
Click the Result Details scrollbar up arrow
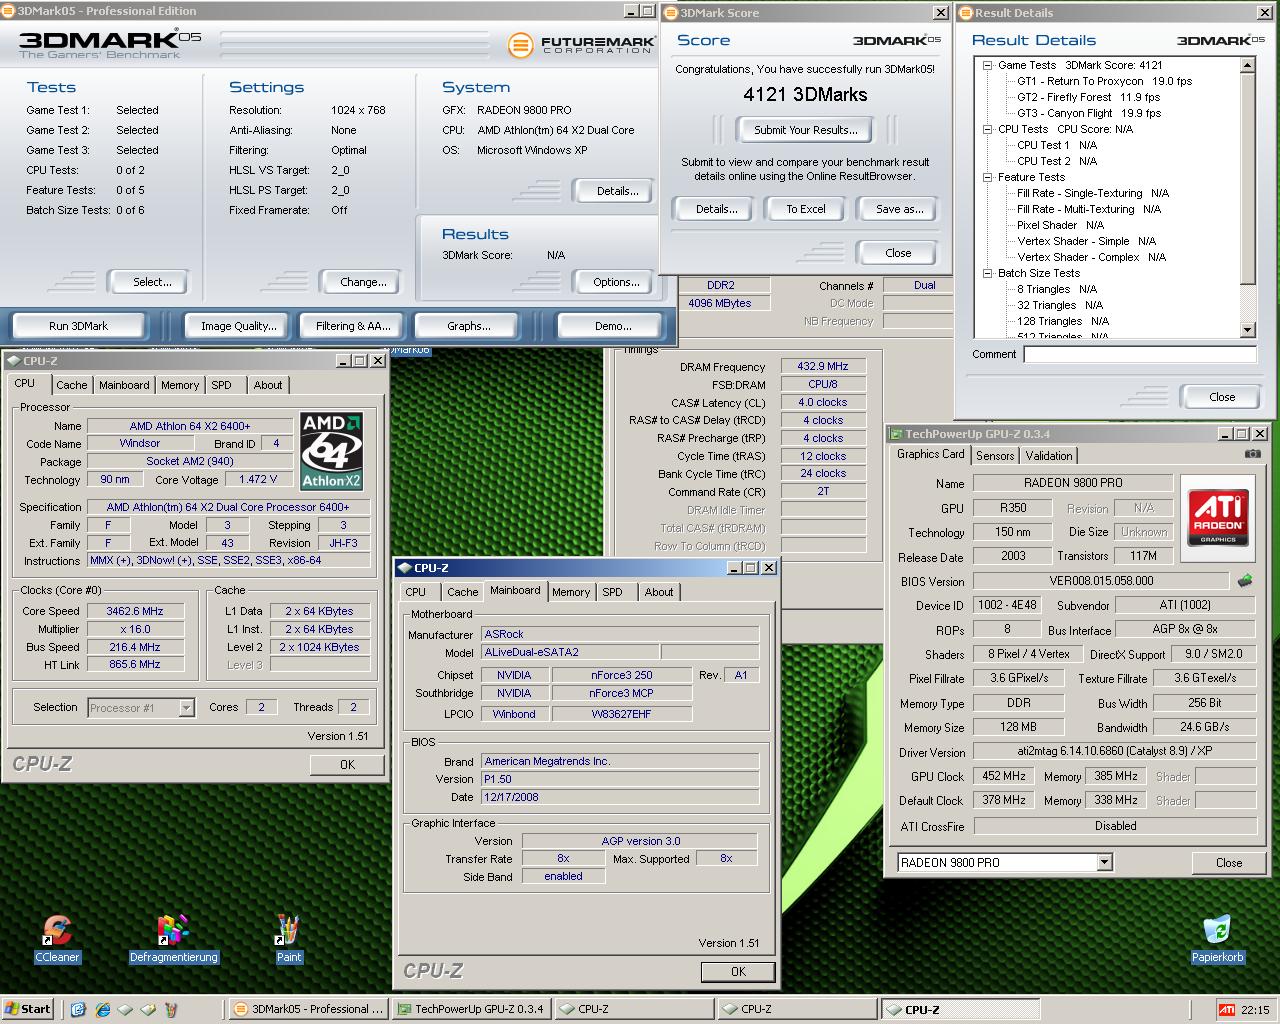point(1247,65)
